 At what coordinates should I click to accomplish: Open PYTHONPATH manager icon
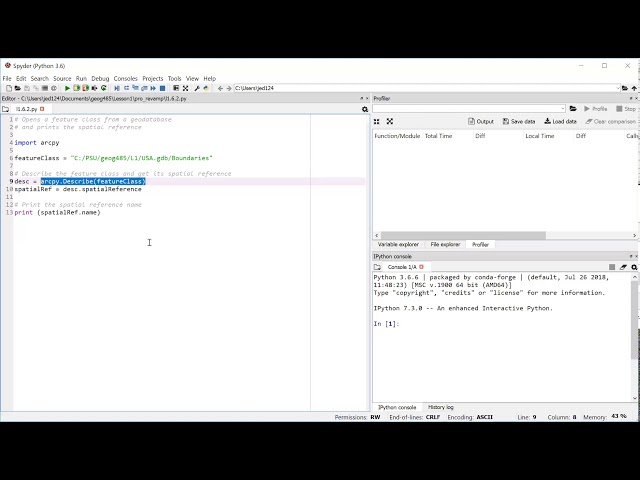coord(206,88)
